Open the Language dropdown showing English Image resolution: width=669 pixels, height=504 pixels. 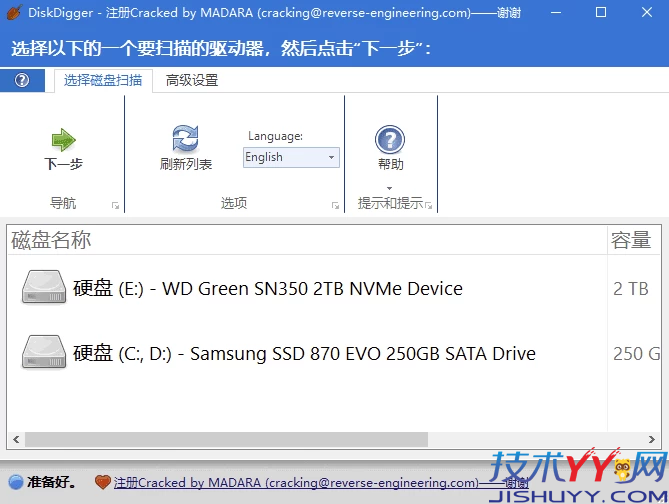pyautogui.click(x=291, y=157)
